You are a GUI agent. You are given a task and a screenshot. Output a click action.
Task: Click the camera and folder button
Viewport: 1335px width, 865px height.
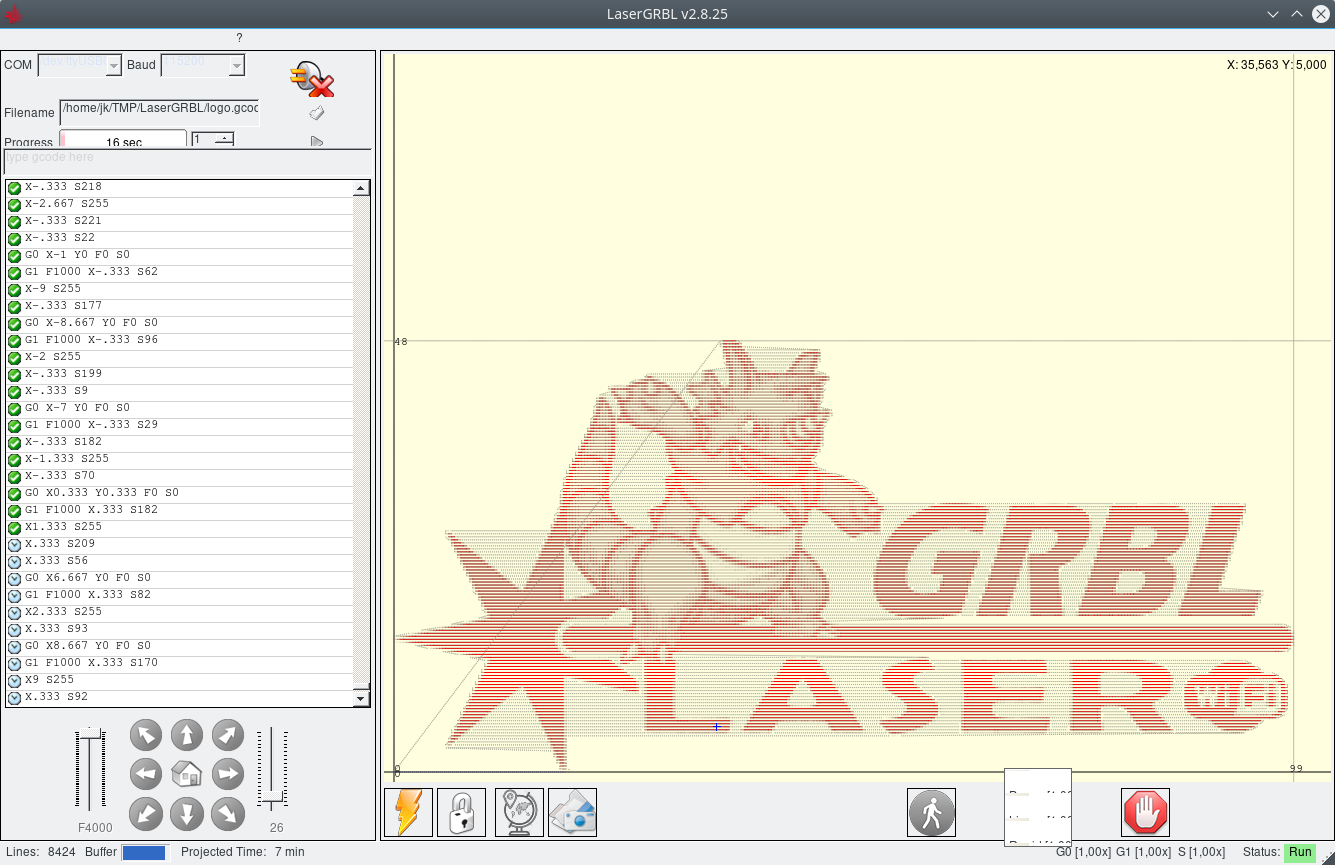572,812
